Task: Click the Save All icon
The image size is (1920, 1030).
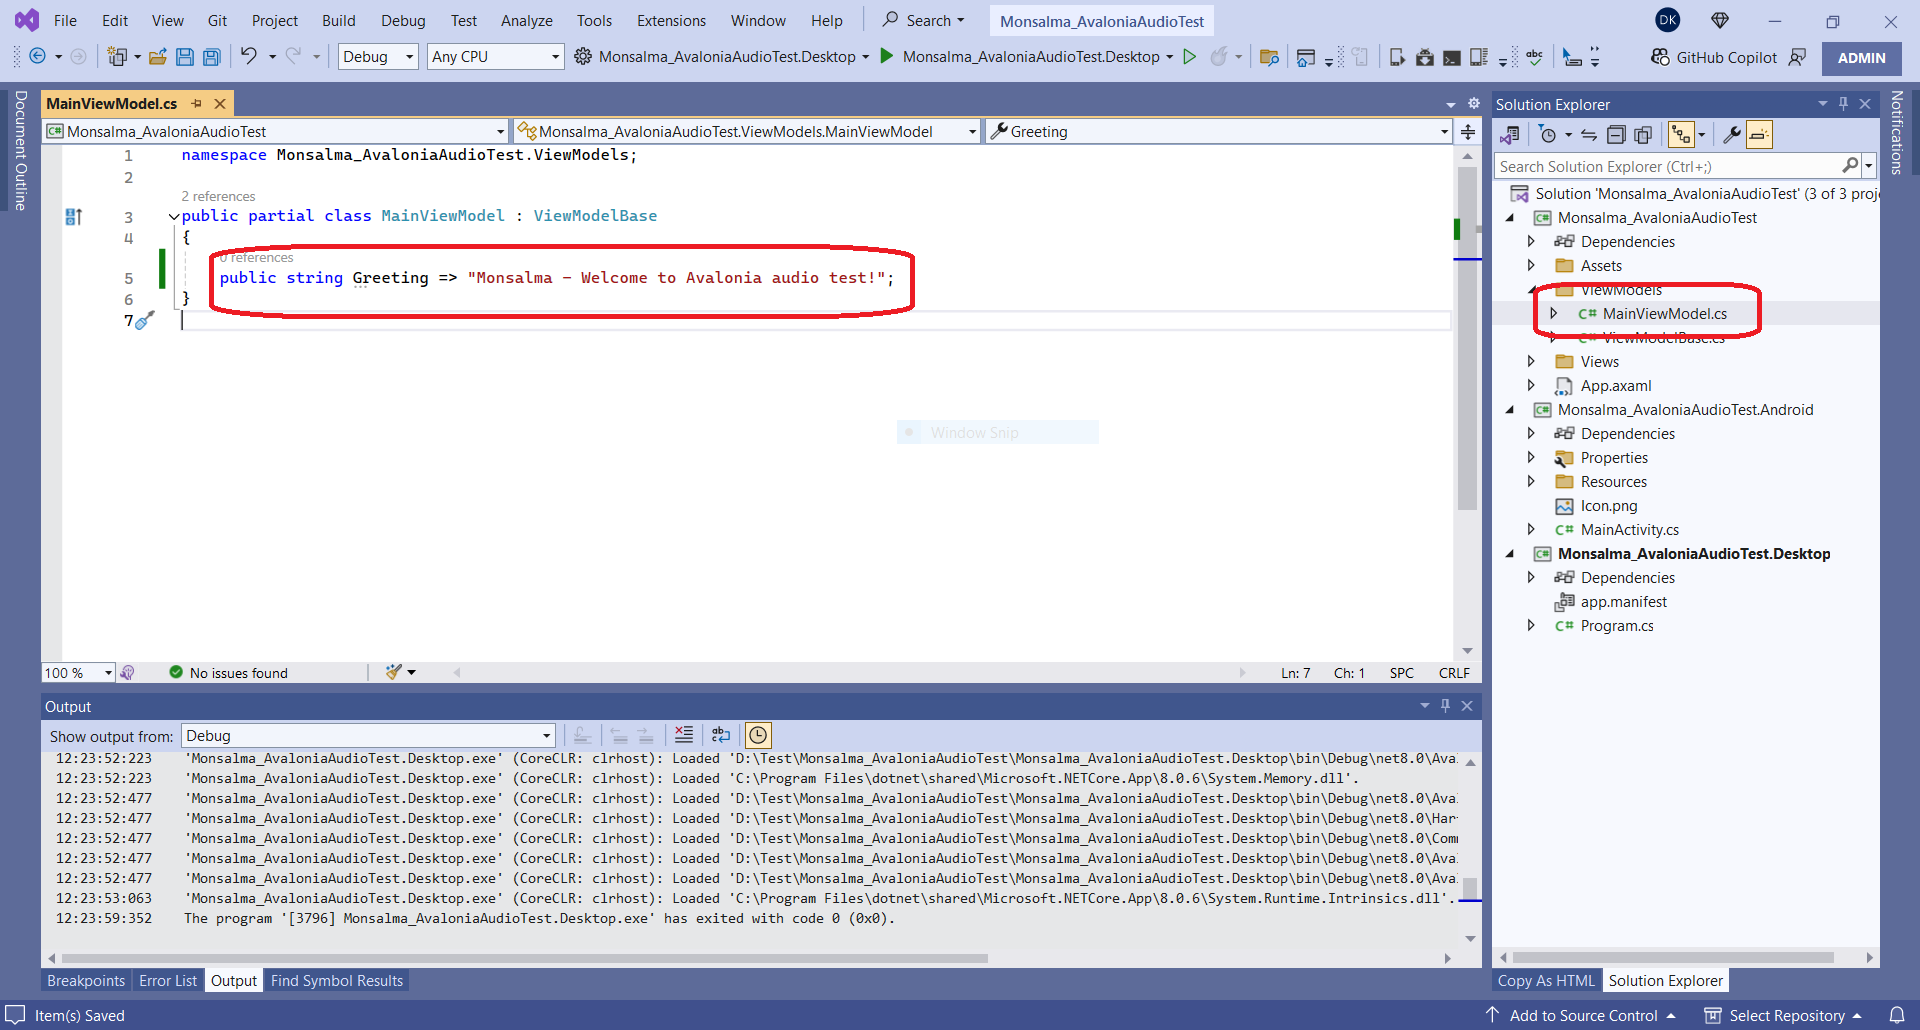Action: [212, 57]
